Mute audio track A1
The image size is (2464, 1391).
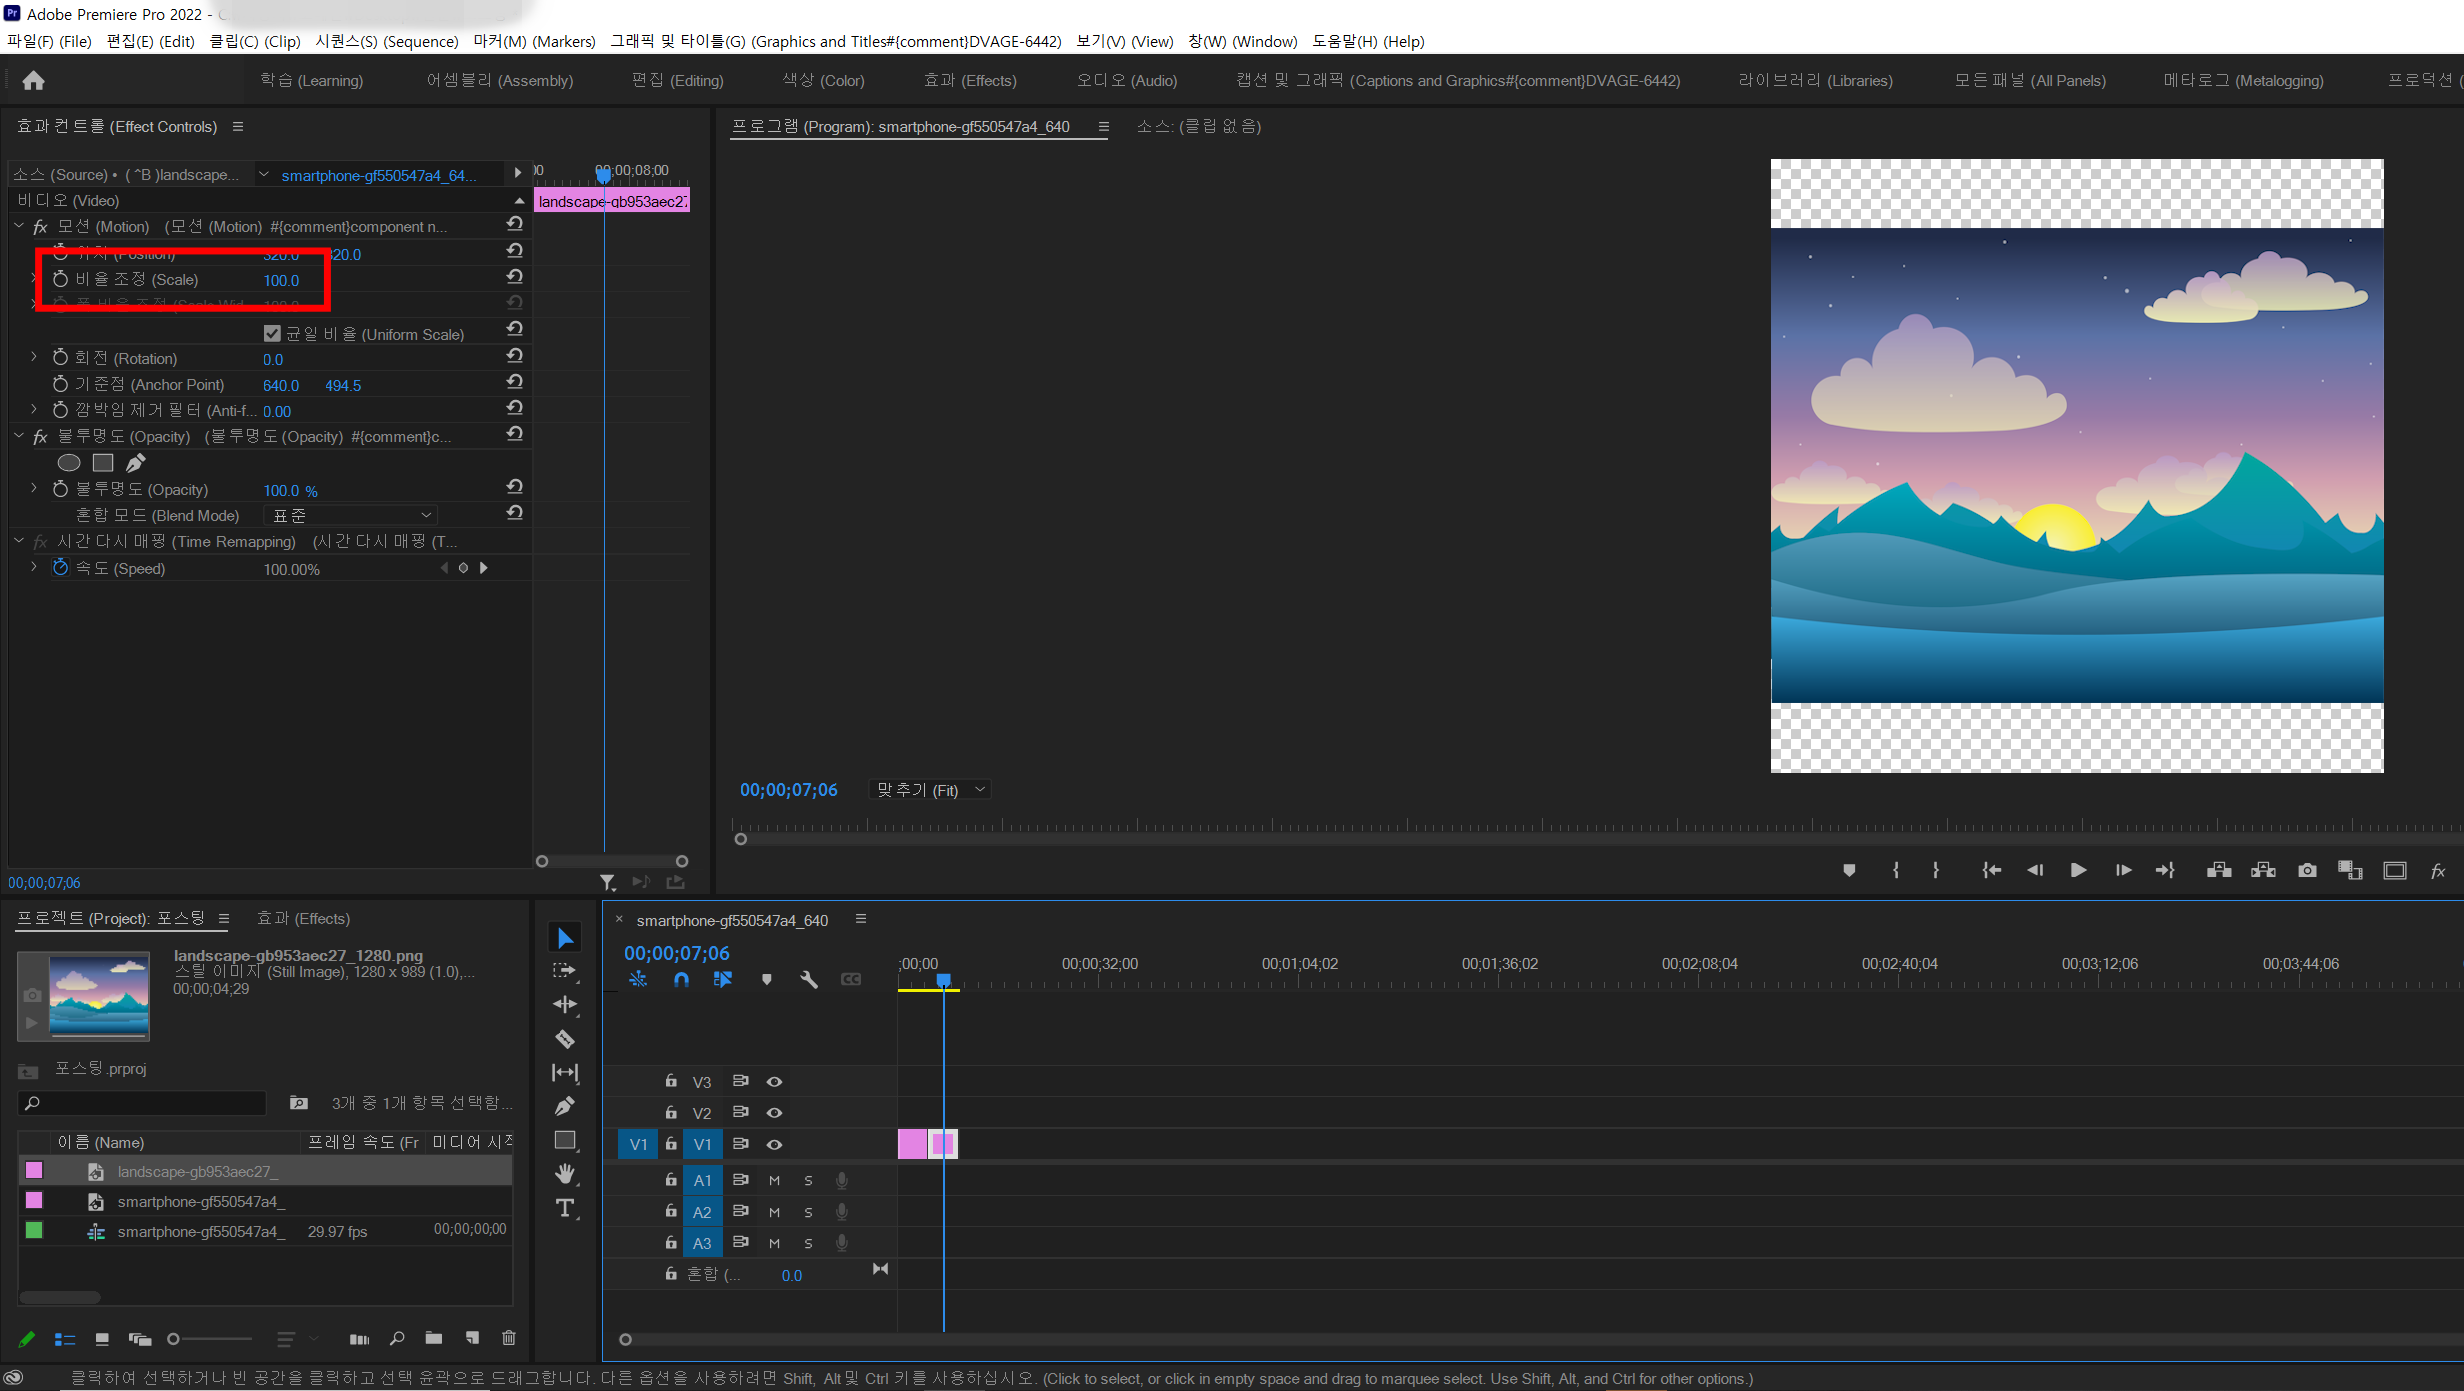click(774, 1181)
